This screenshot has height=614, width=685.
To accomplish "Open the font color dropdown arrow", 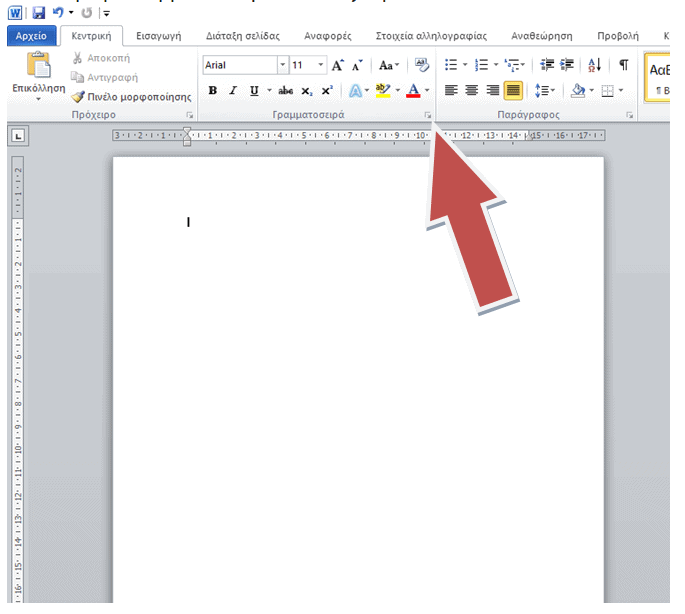I will coord(427,90).
